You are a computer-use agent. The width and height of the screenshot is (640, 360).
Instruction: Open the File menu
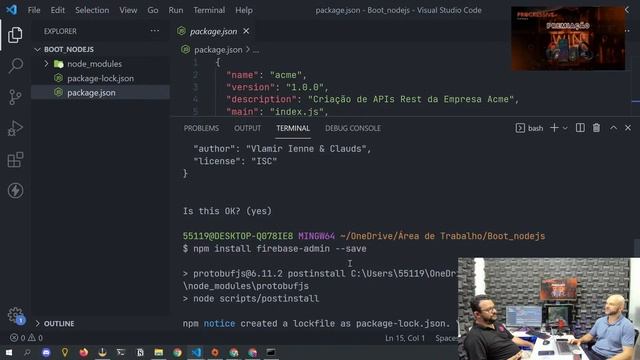34,10
